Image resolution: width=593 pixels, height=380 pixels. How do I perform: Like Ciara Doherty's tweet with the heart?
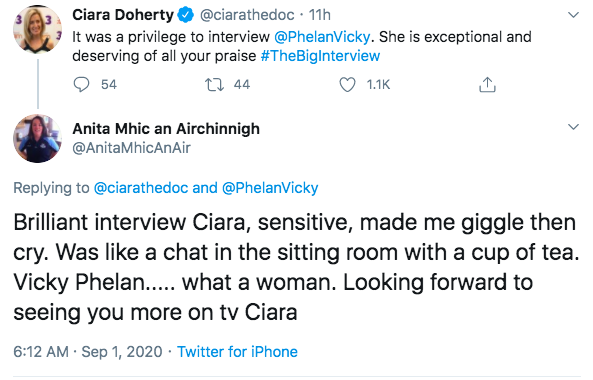click(x=347, y=85)
